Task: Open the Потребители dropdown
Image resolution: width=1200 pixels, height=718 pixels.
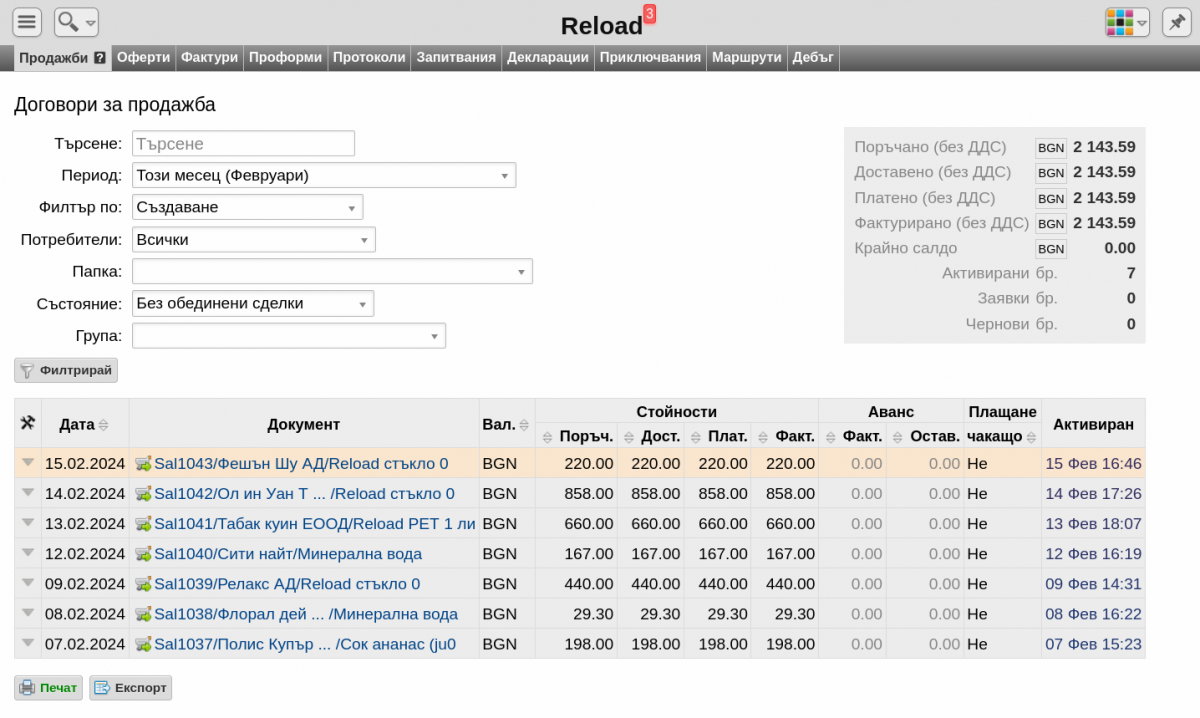Action: tap(253, 239)
